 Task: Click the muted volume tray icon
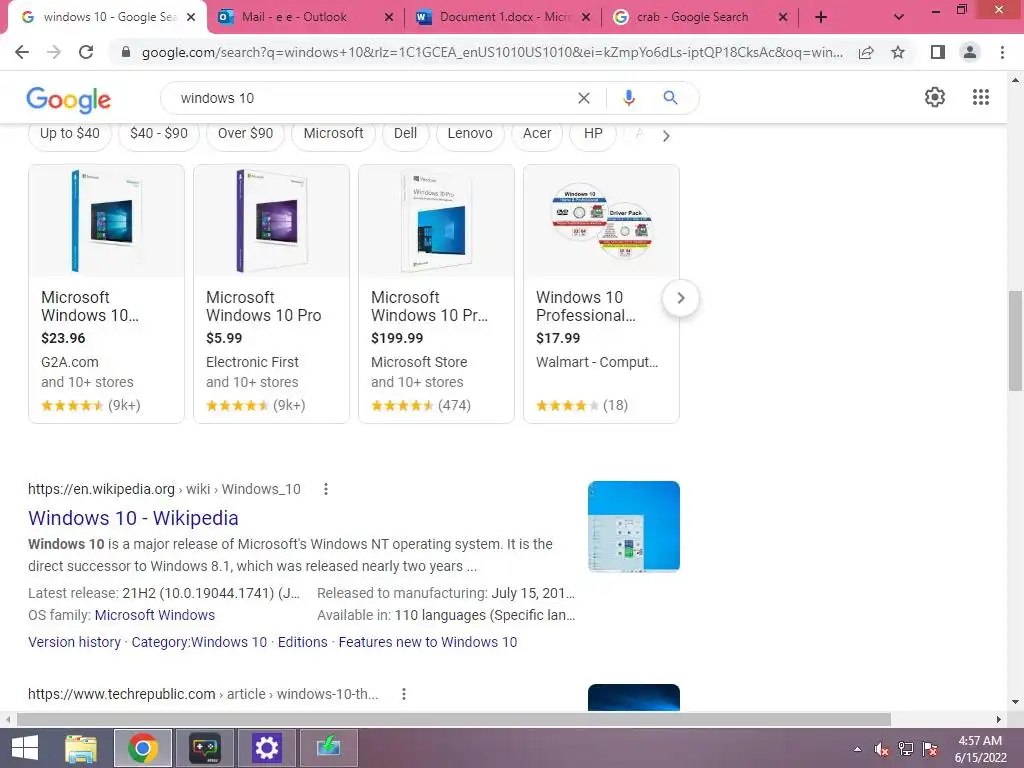point(882,749)
